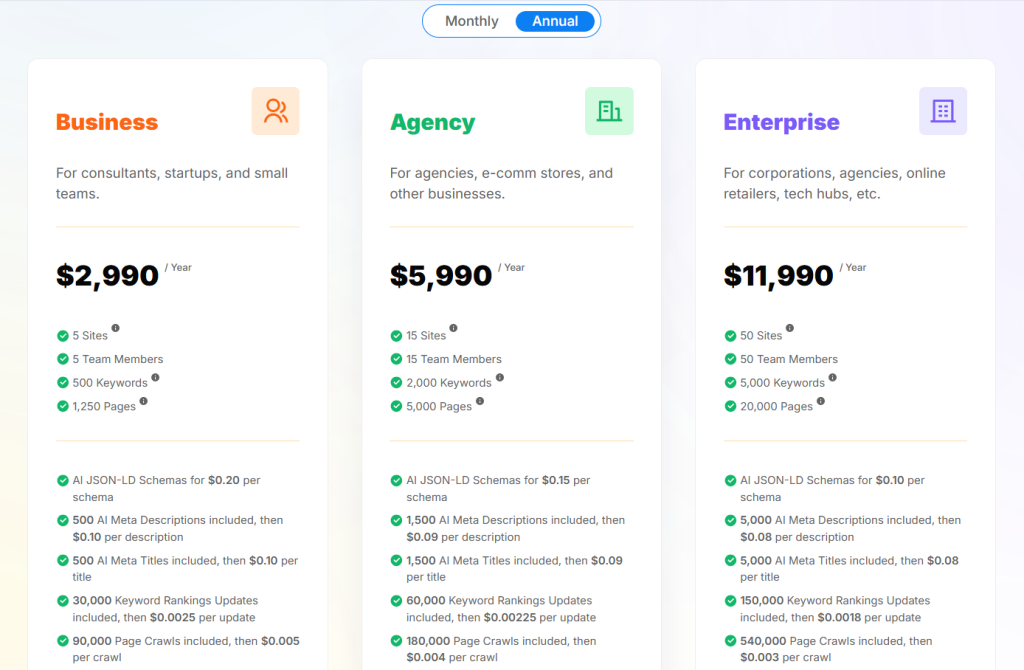The width and height of the screenshot is (1024, 670).
Task: Click the '50 Sites' feature text
Action: point(761,336)
